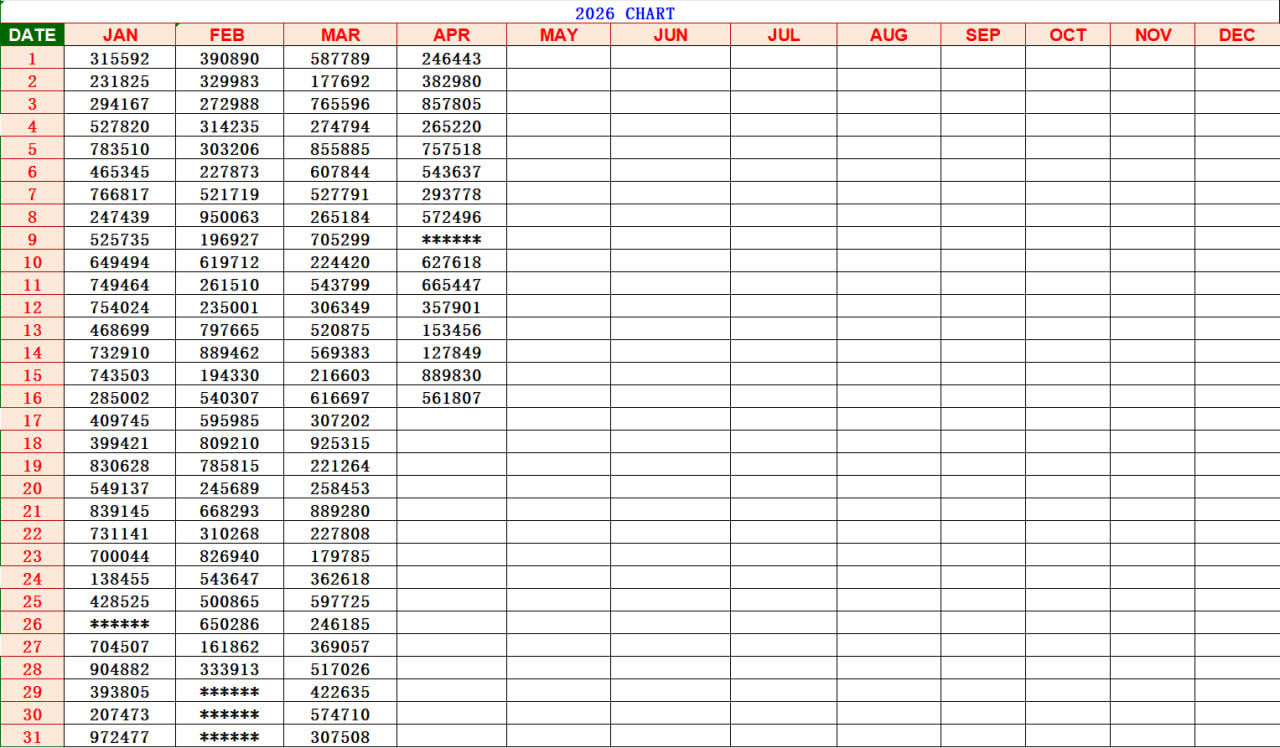Select the DEC column header
This screenshot has width=1280, height=748.
tap(1236, 35)
